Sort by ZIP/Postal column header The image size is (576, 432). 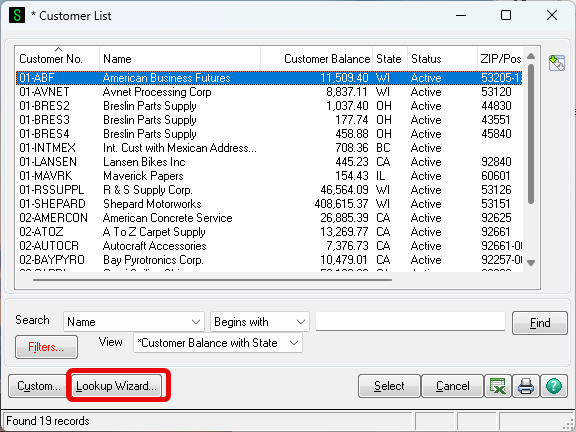tap(500, 58)
